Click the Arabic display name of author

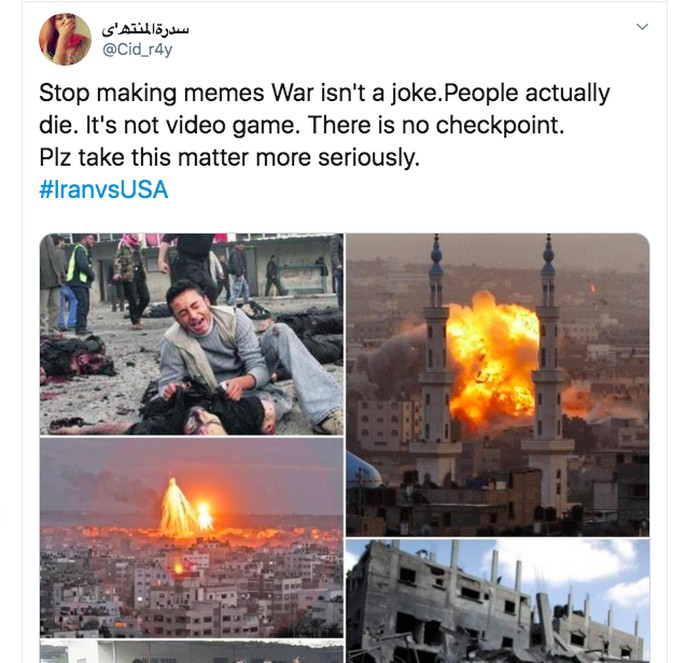tap(145, 29)
